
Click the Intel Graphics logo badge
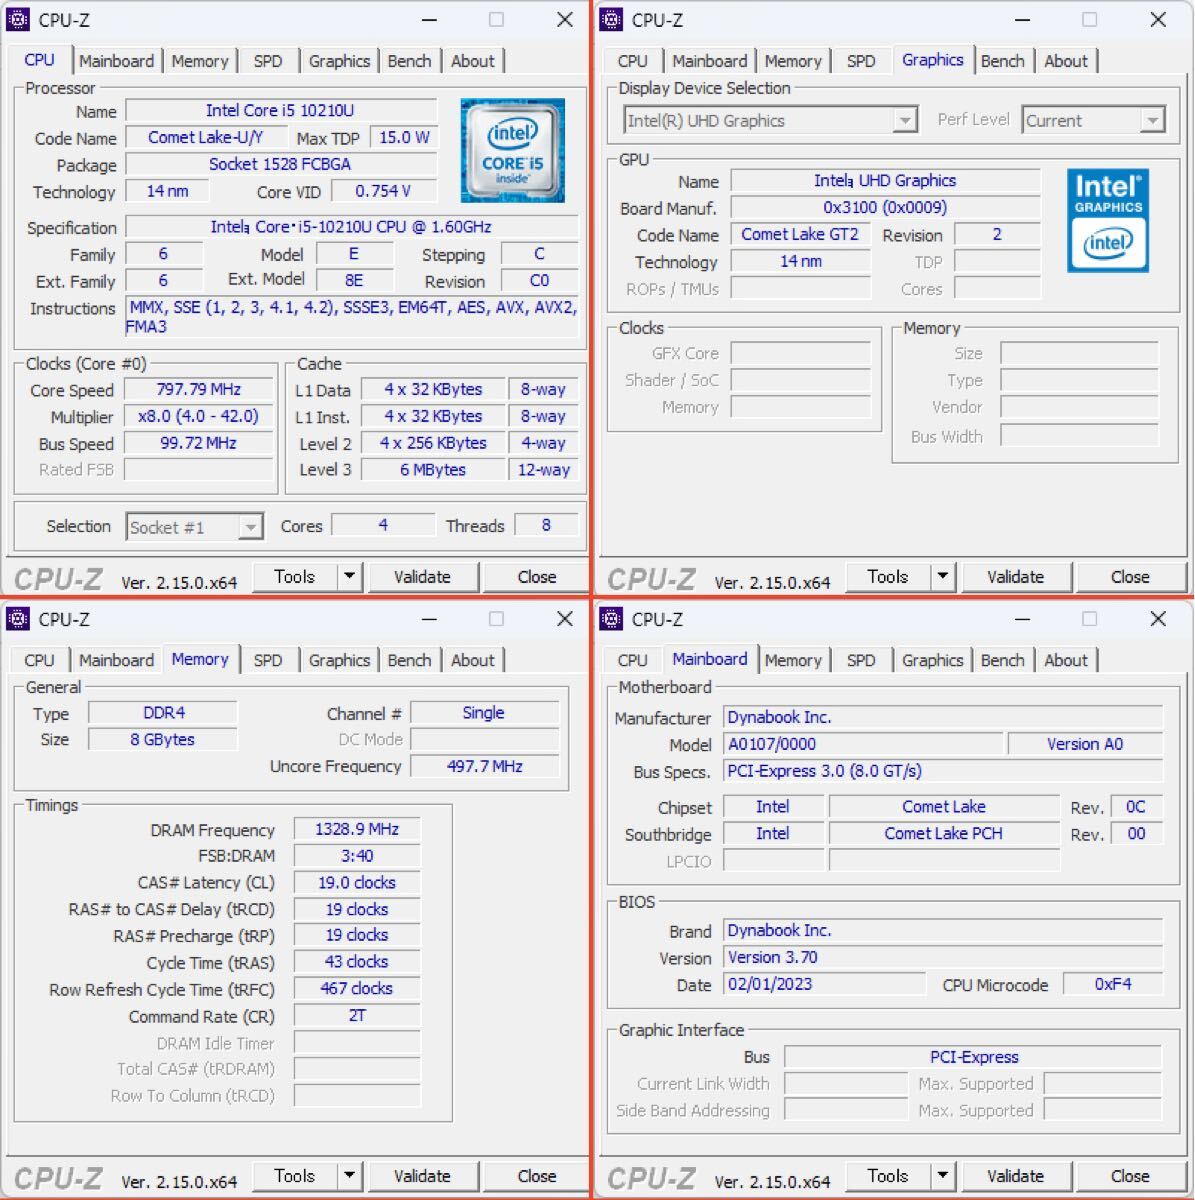click(x=1108, y=220)
